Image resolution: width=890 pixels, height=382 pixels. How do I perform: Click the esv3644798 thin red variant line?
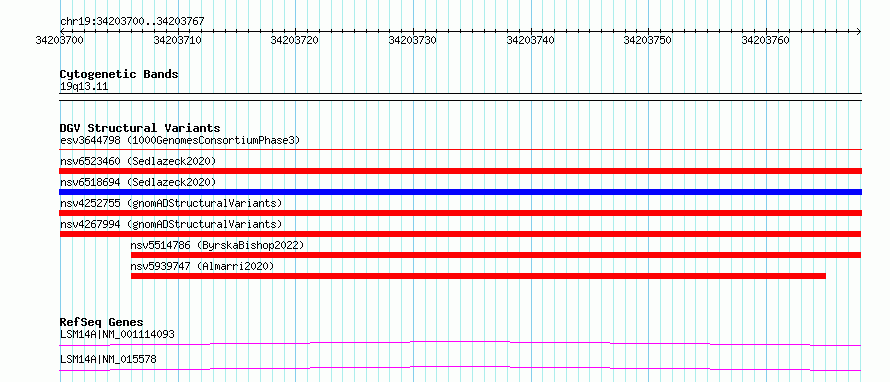[x=460, y=150]
